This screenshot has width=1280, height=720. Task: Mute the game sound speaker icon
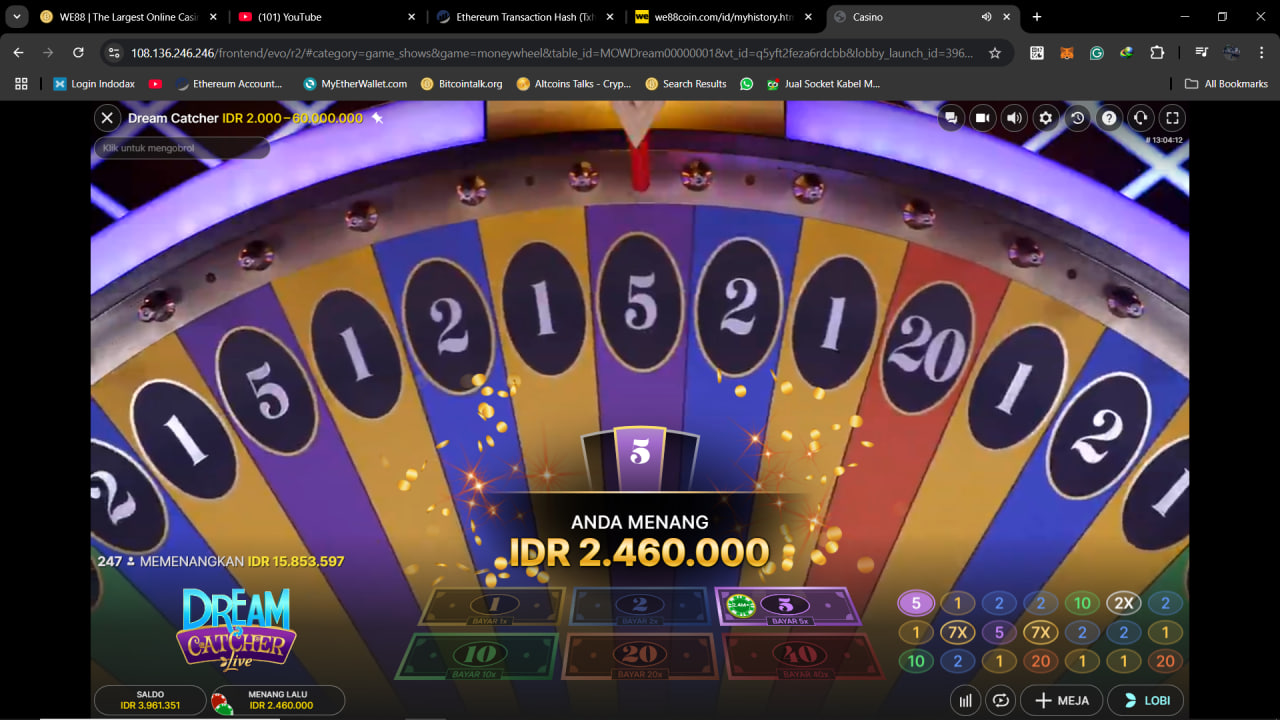[1014, 118]
